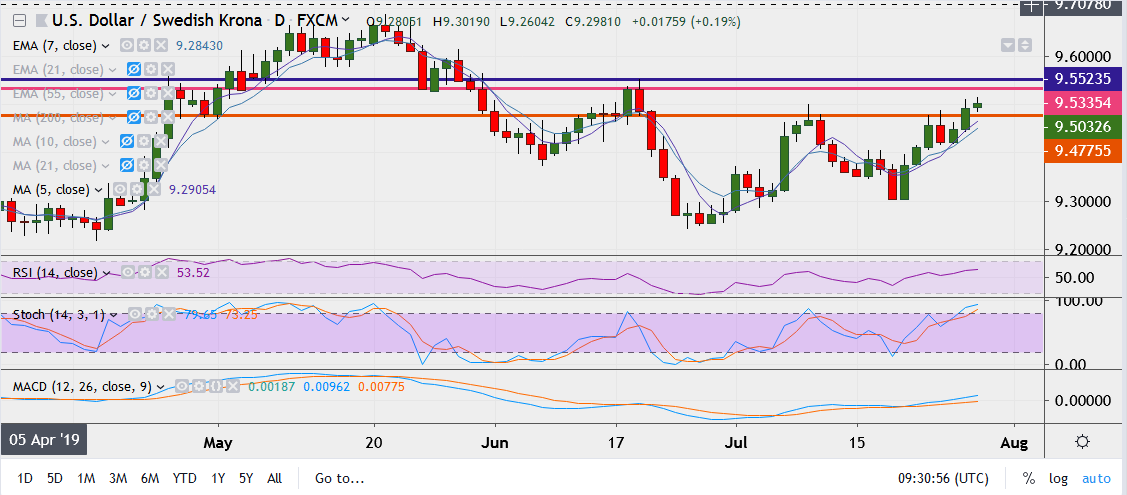Viewport: 1127px width, 495px height.
Task: Select the 5Y time range
Action: pyautogui.click(x=246, y=478)
